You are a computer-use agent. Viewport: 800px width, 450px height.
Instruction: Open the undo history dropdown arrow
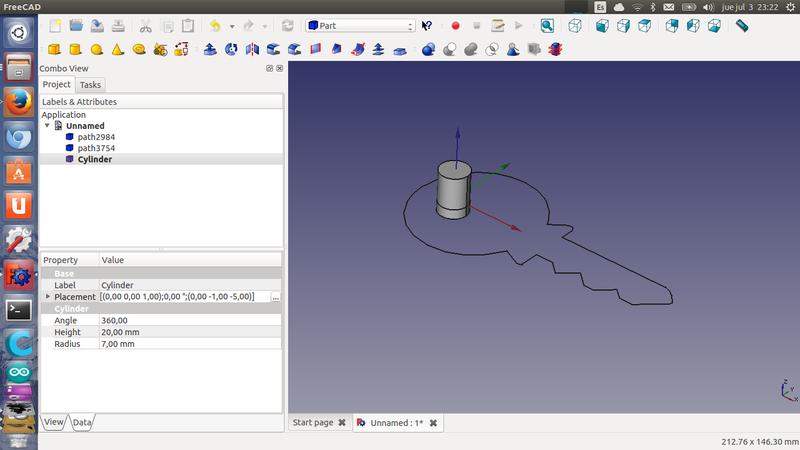click(x=231, y=26)
